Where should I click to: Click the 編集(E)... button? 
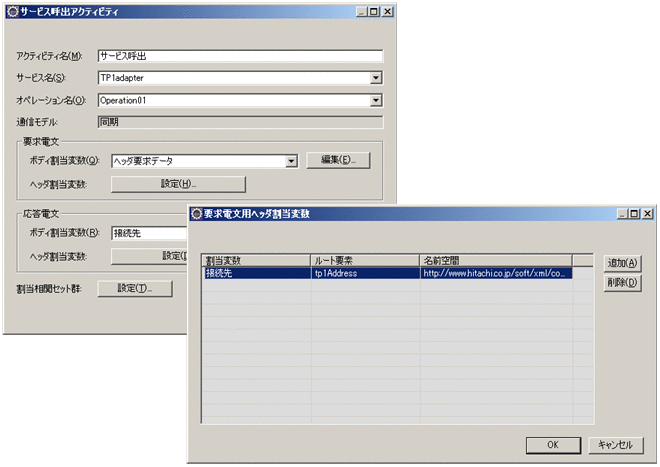tap(338, 160)
